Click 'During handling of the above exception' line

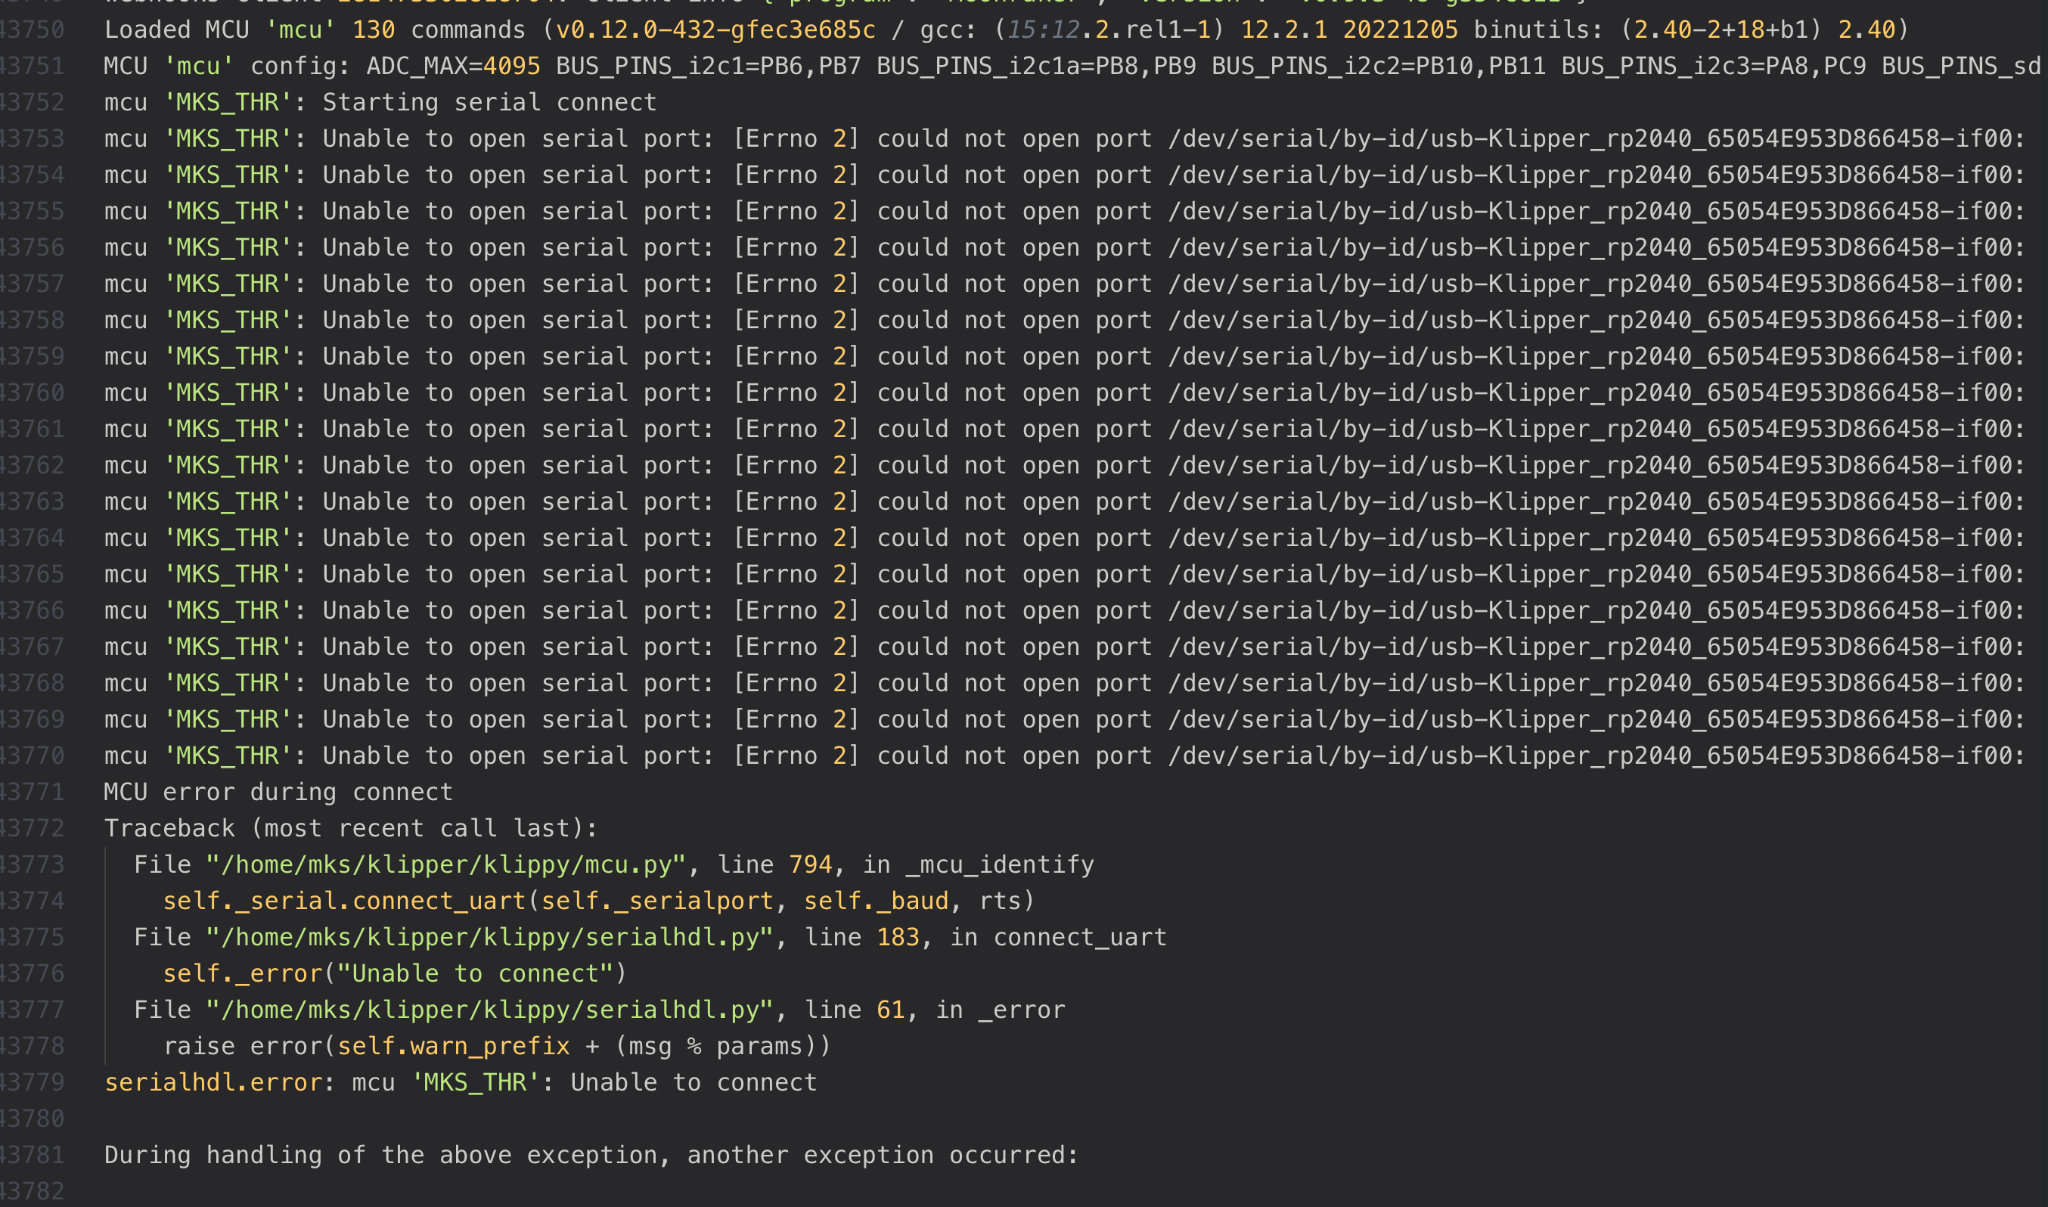[x=590, y=1155]
